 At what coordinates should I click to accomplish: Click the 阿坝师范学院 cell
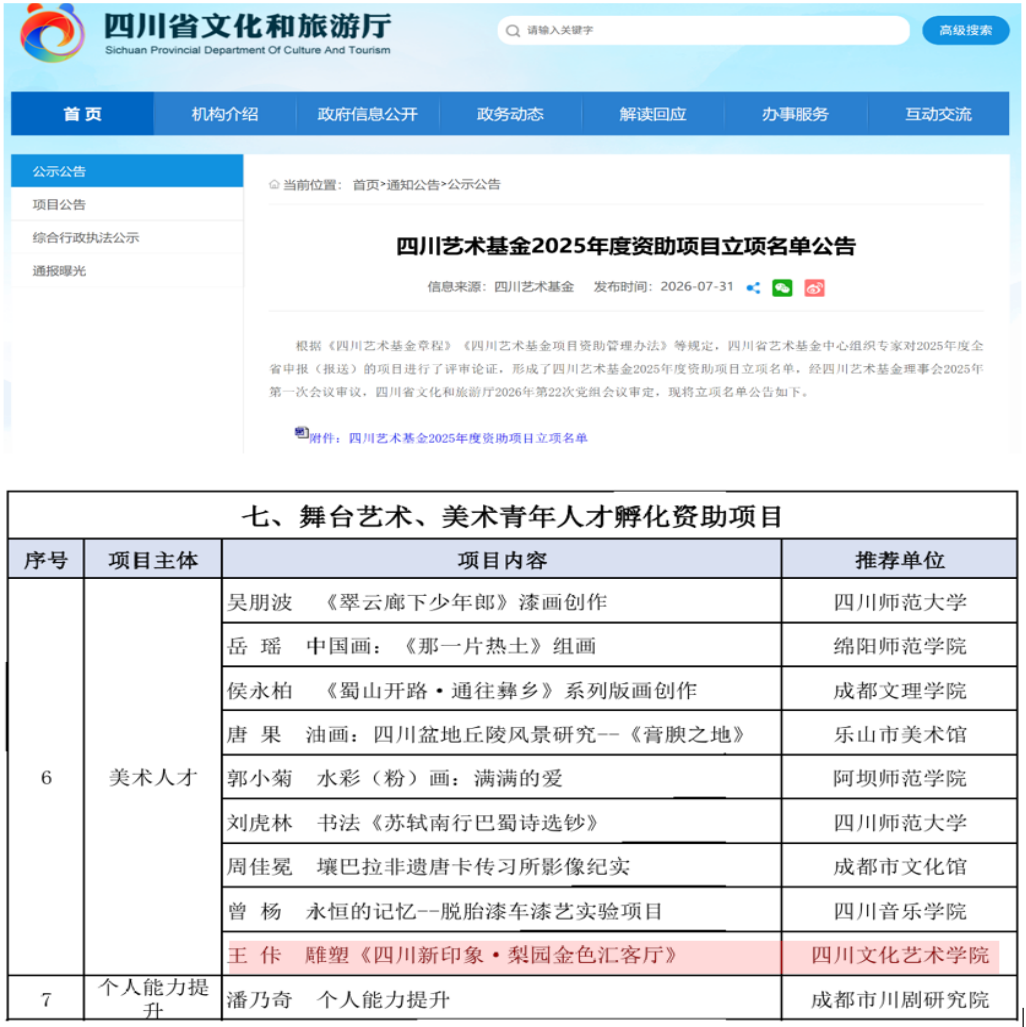[900, 778]
